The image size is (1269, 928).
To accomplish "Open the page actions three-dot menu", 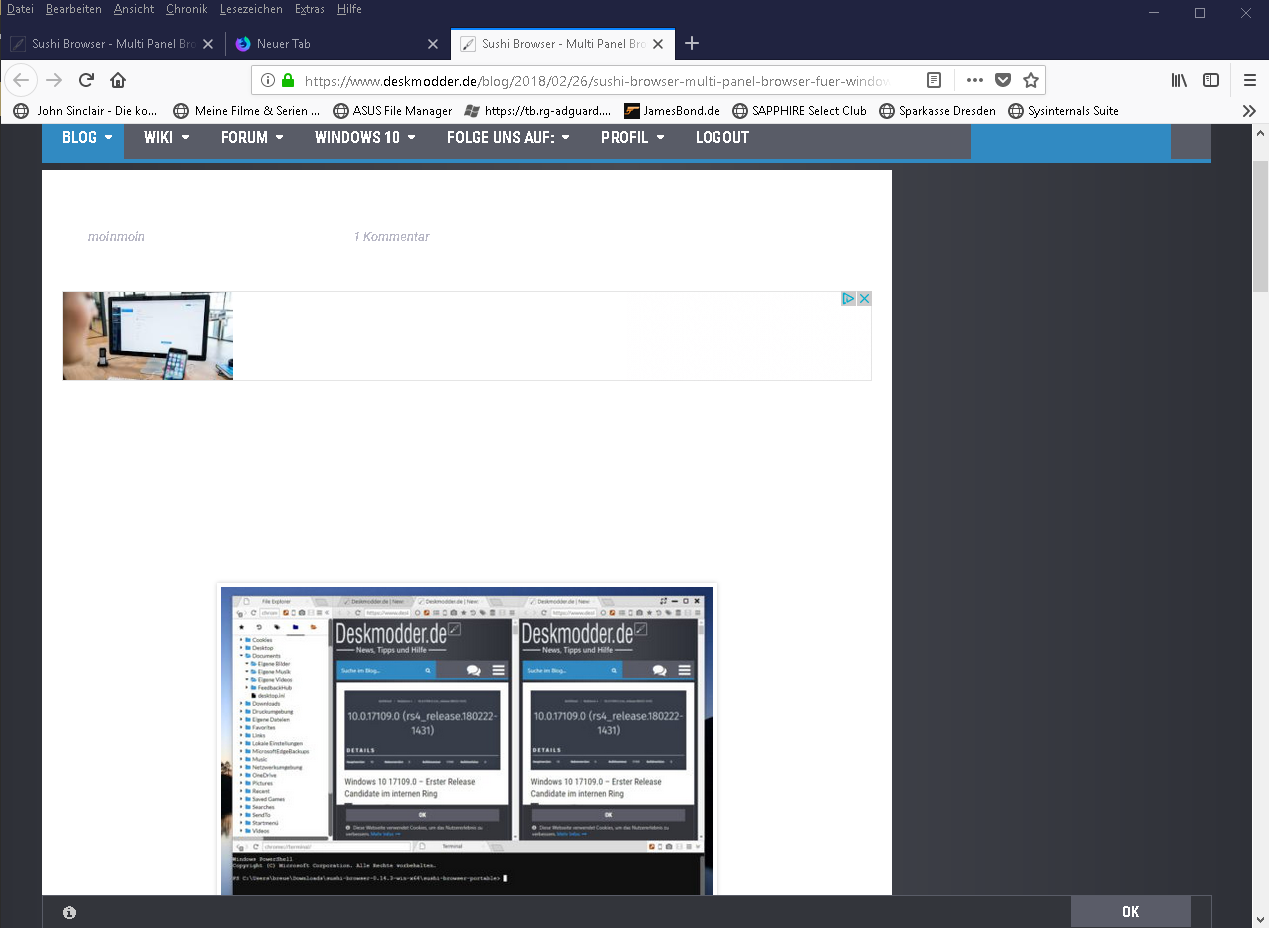I will [974, 80].
